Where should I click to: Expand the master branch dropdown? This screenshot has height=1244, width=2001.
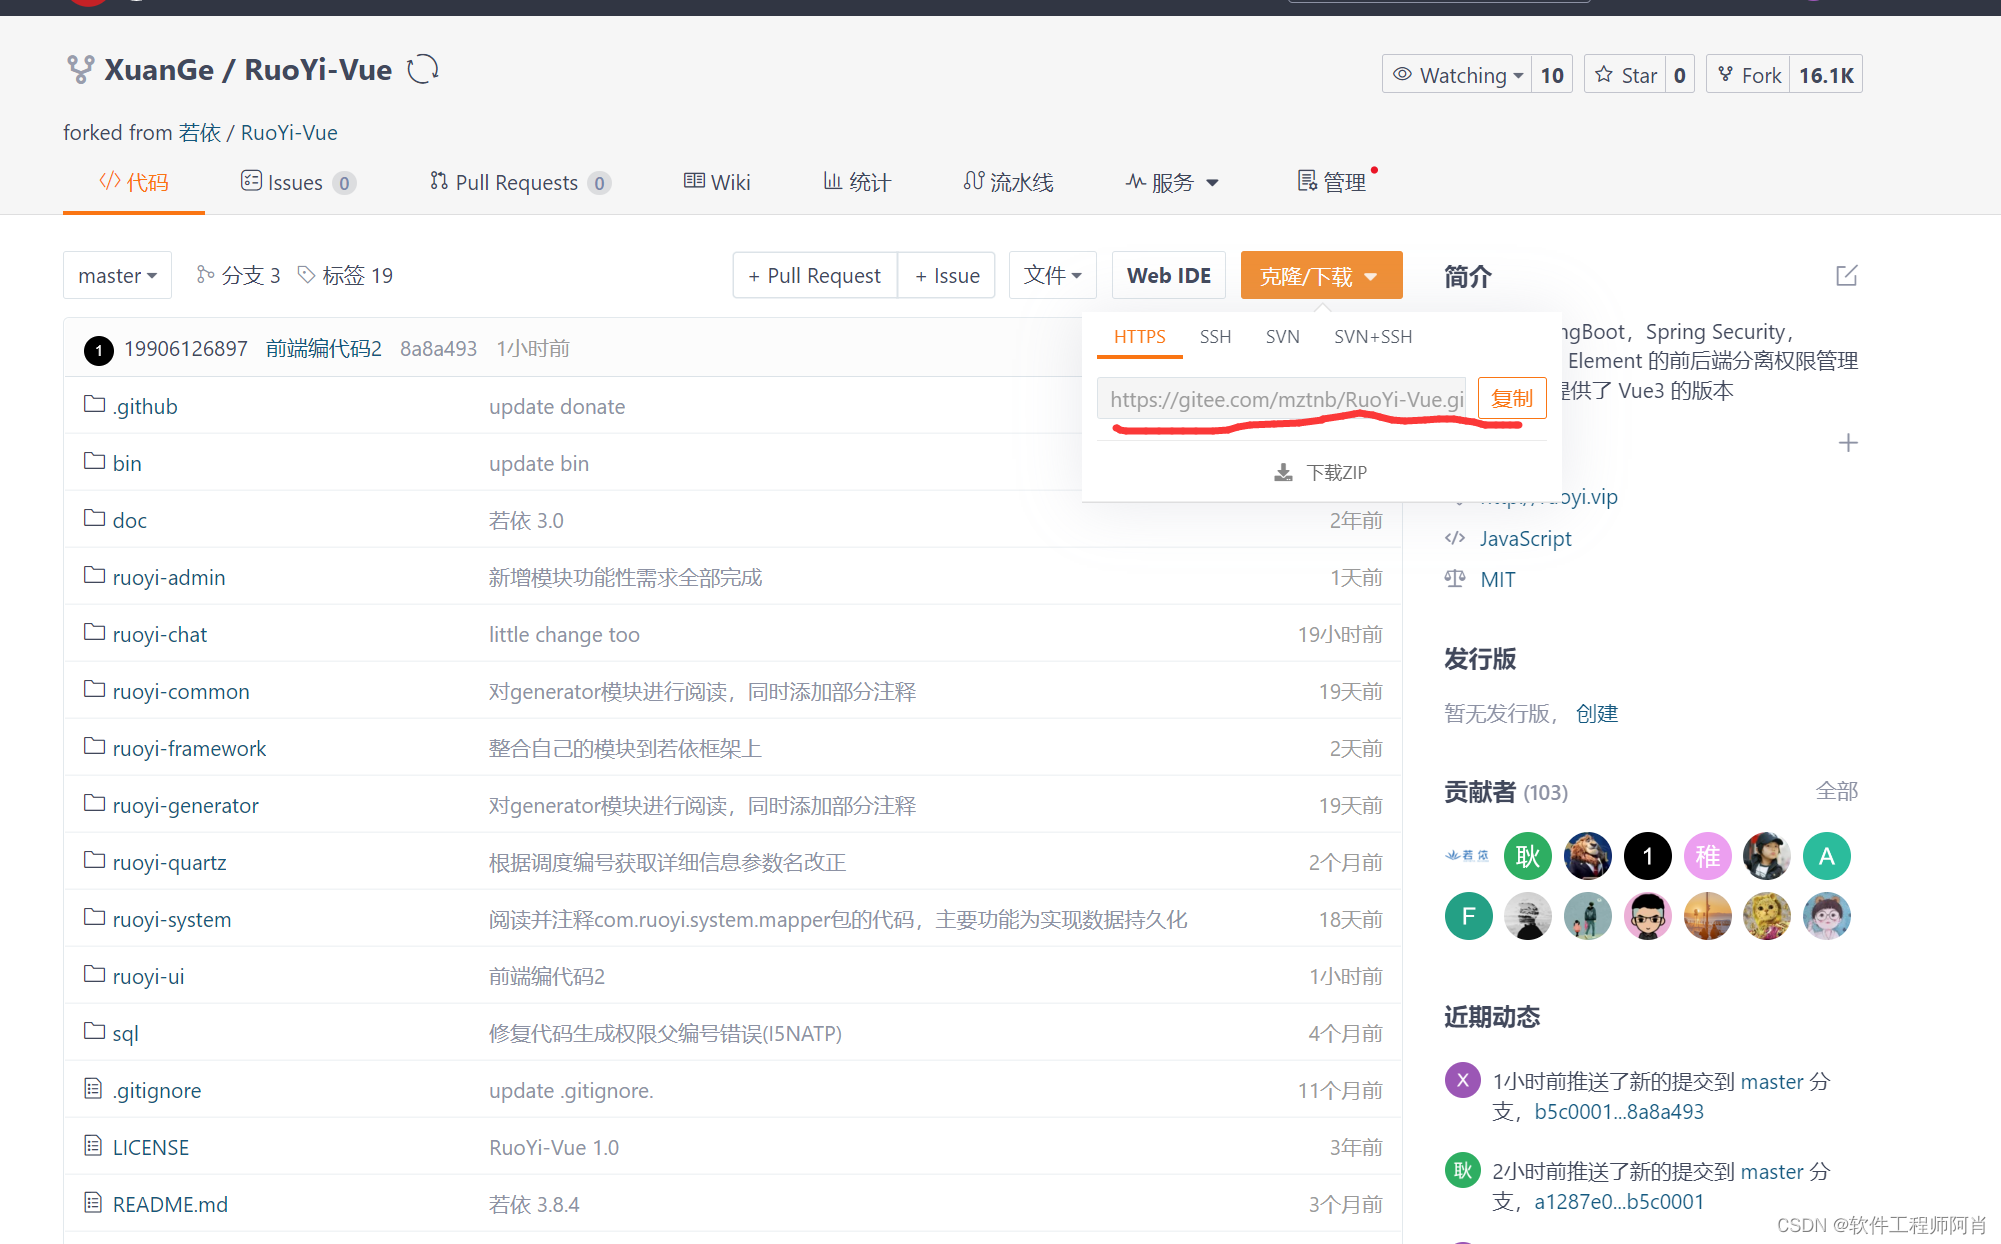pos(117,275)
